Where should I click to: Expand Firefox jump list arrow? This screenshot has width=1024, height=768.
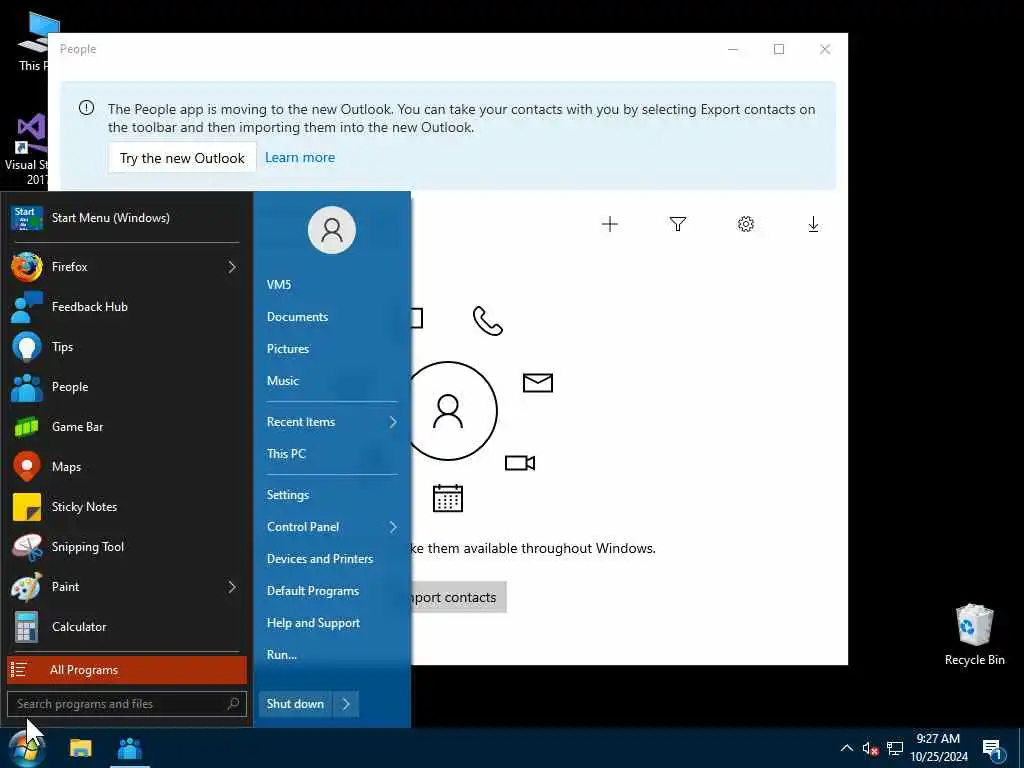point(232,266)
